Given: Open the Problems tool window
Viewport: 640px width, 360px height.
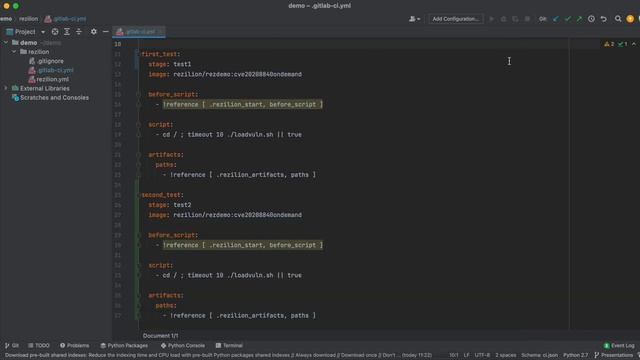Looking at the screenshot, I should pyautogui.click(x=74, y=345).
